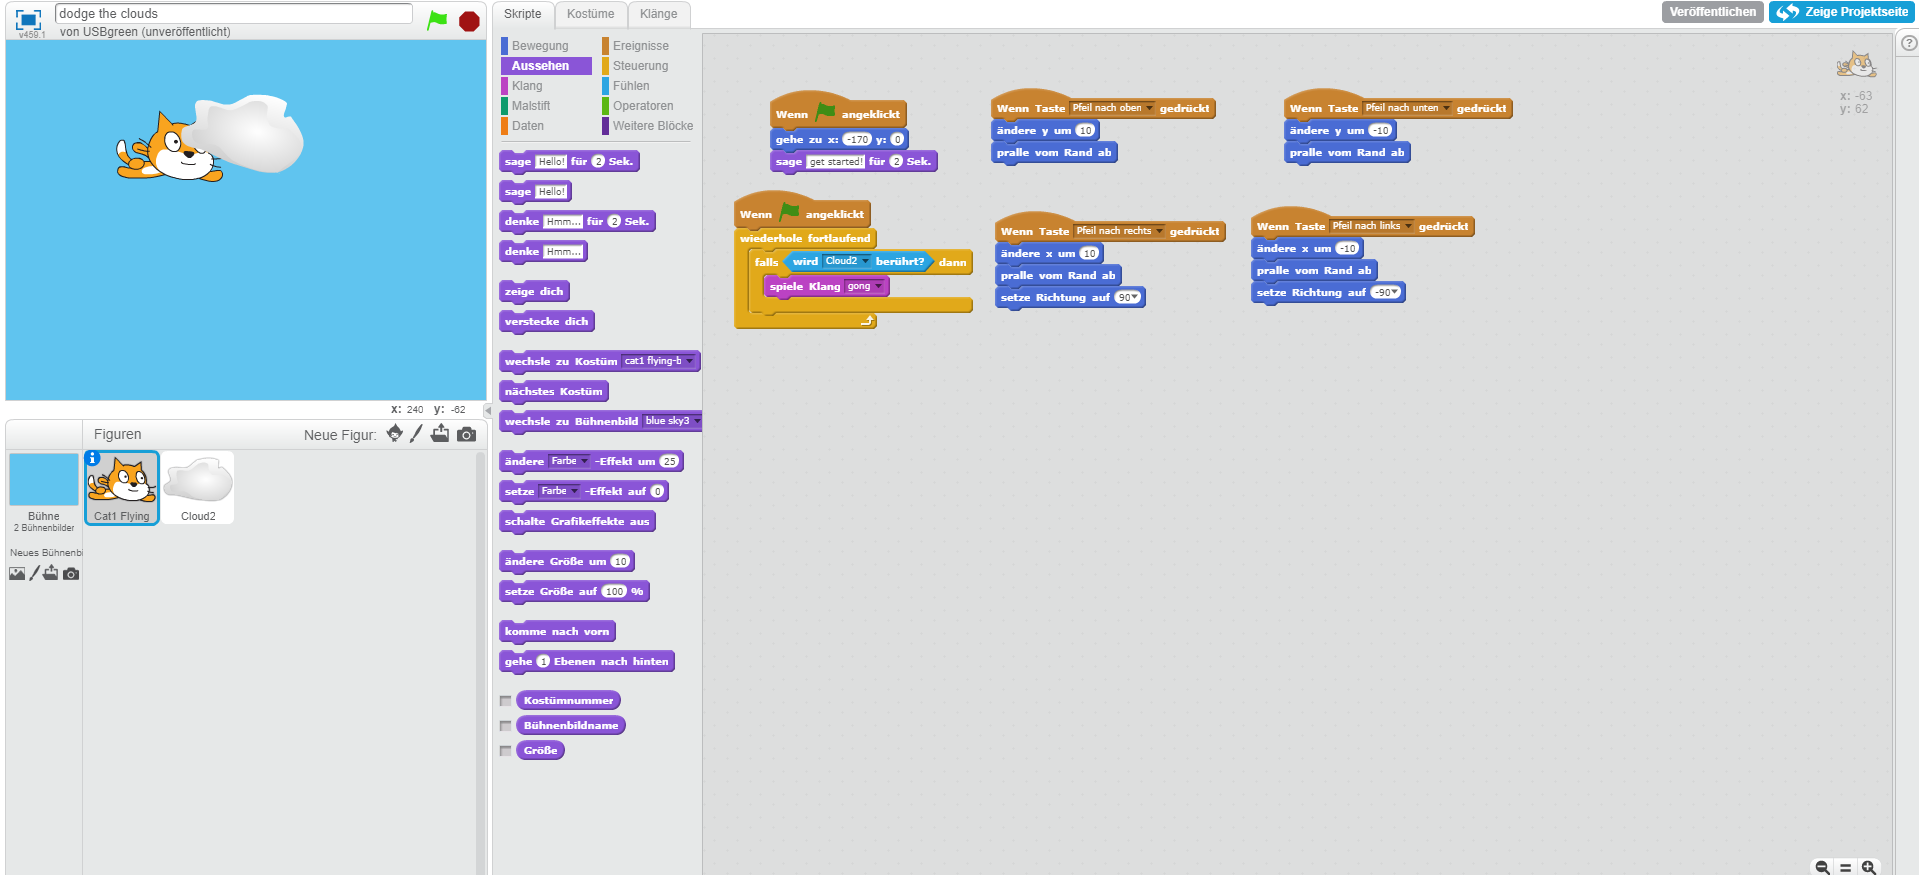Upload backdrop from file icon

point(50,573)
